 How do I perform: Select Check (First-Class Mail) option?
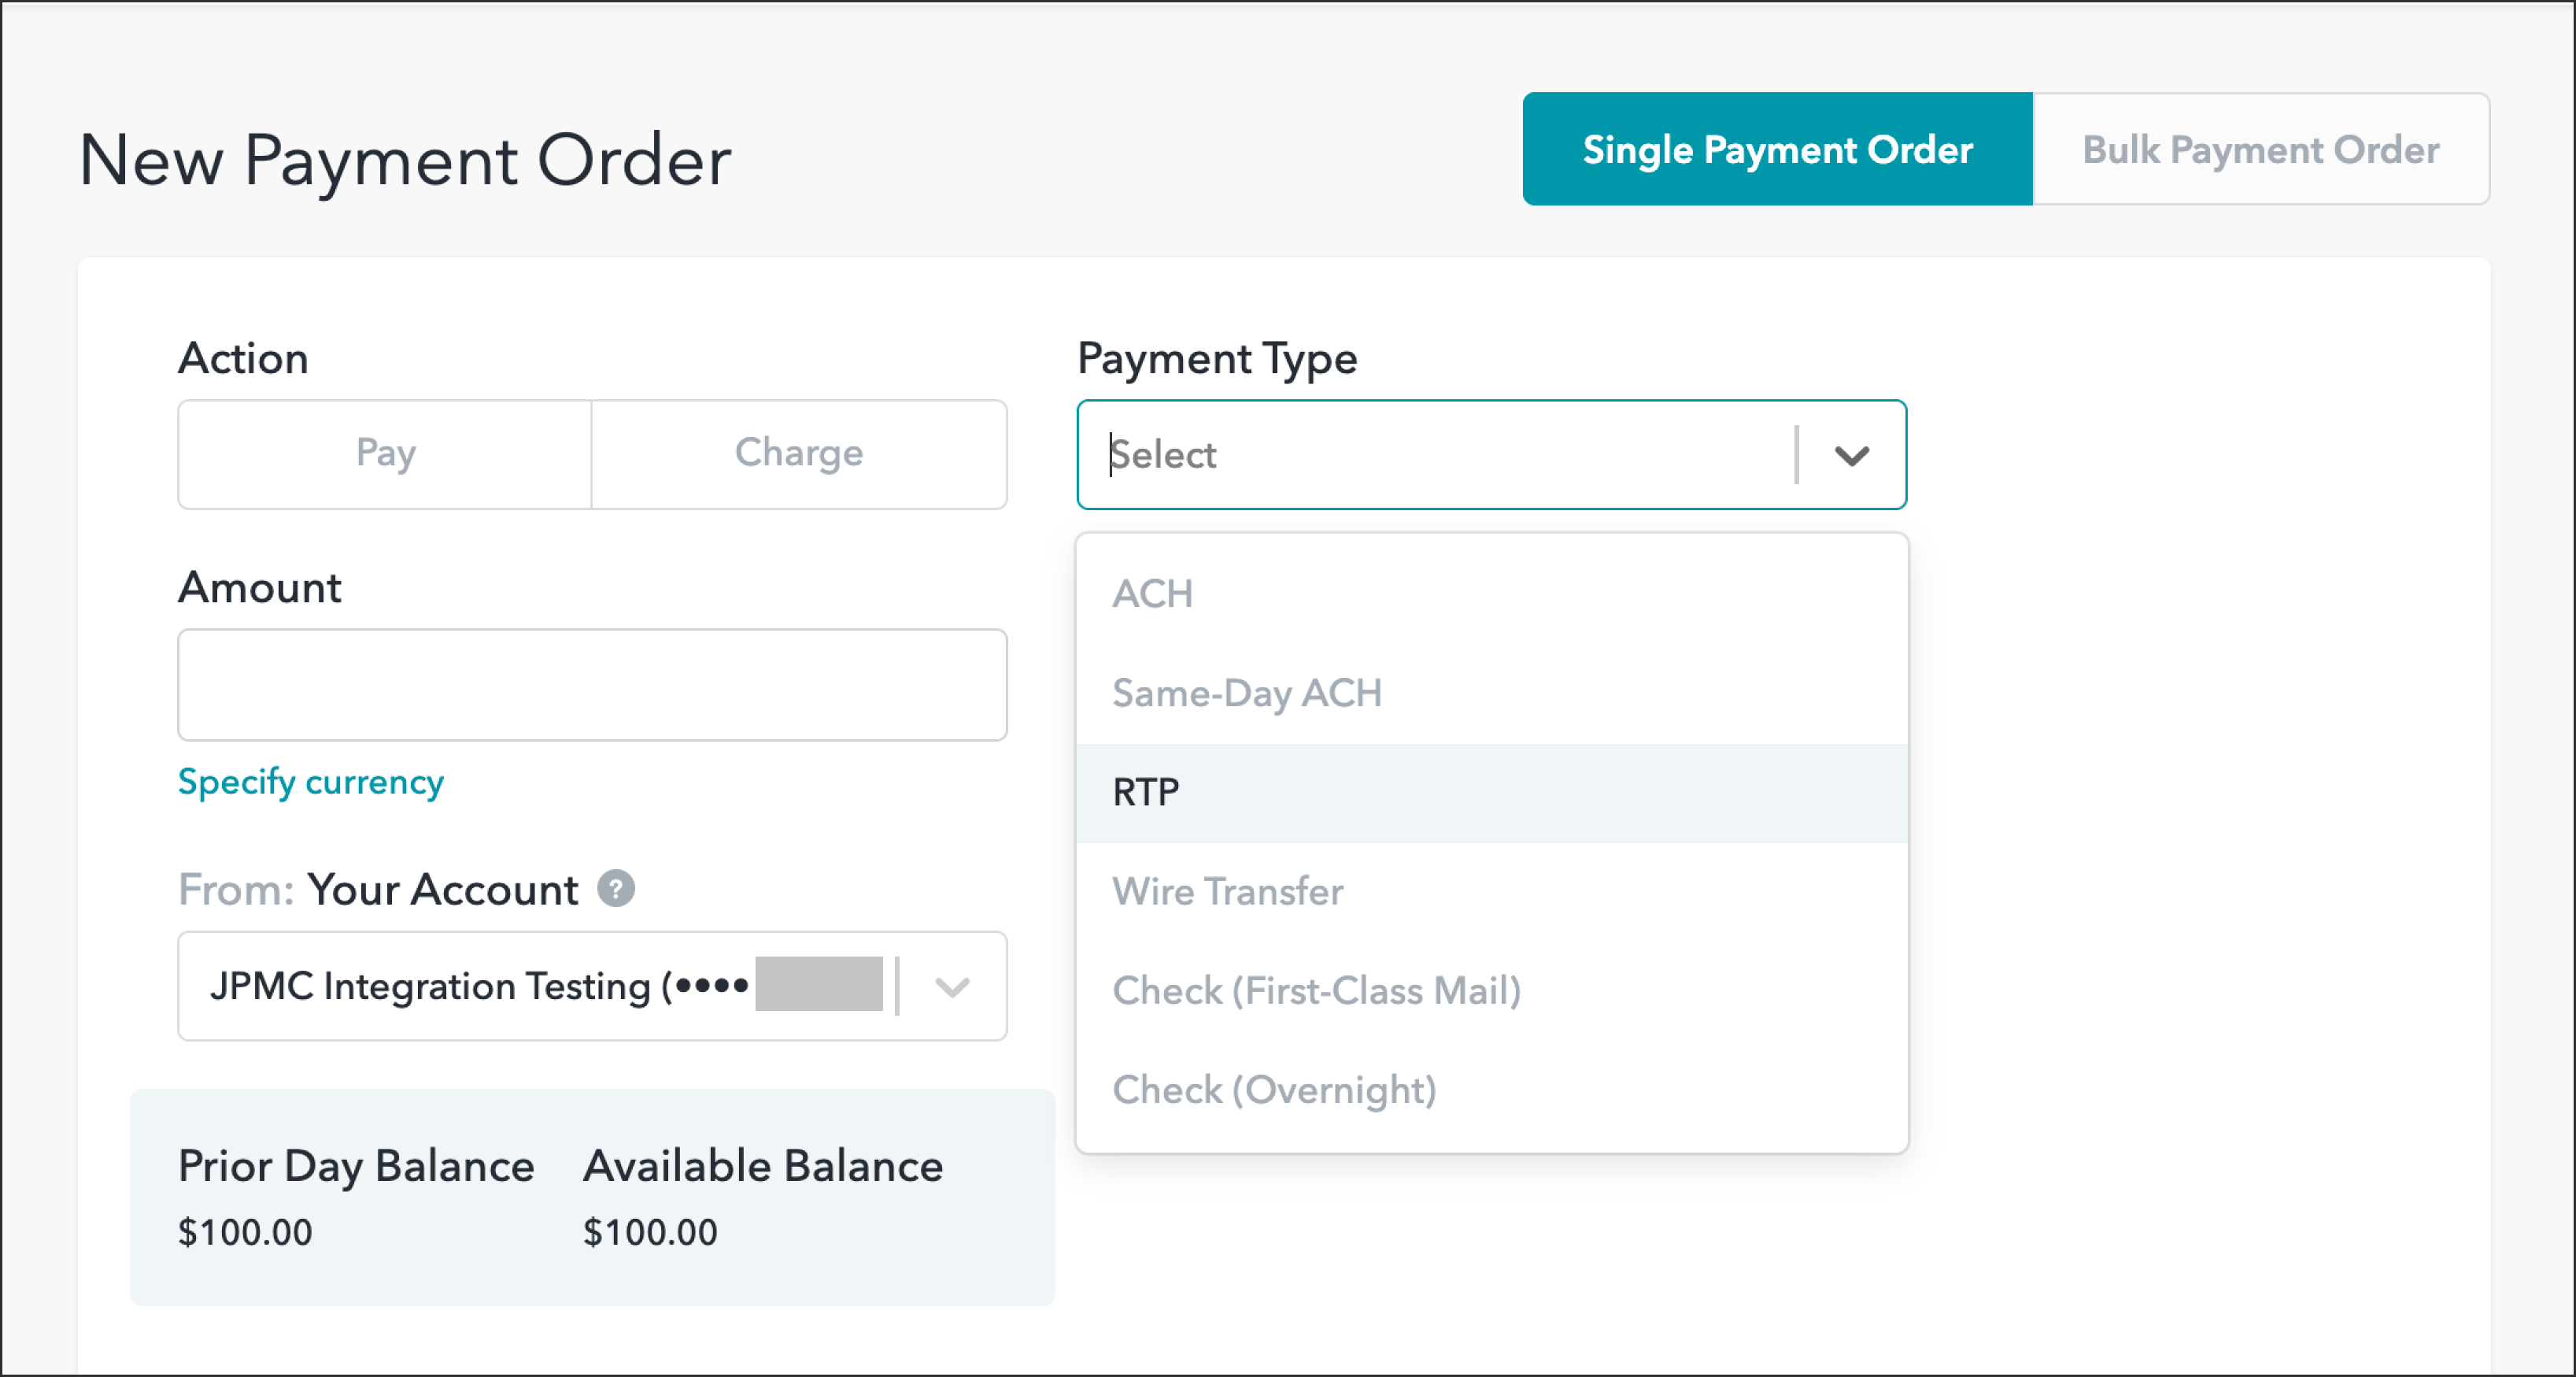1316,991
